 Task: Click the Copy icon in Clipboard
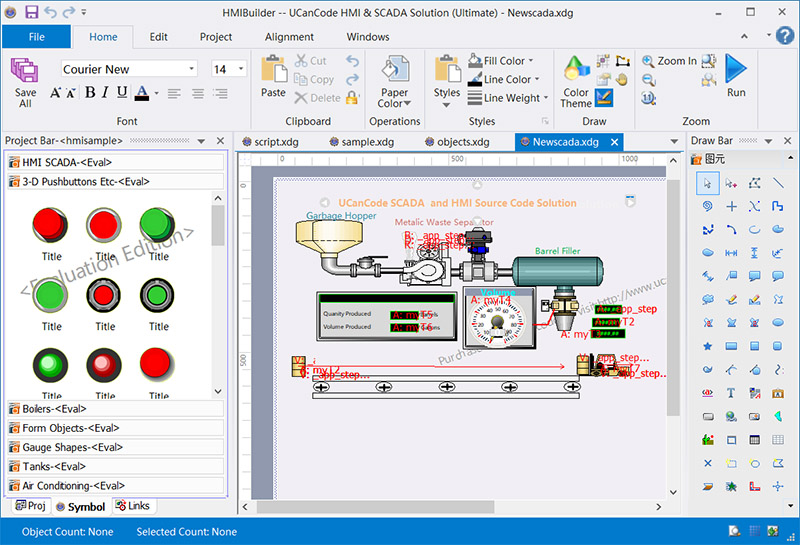(301, 79)
